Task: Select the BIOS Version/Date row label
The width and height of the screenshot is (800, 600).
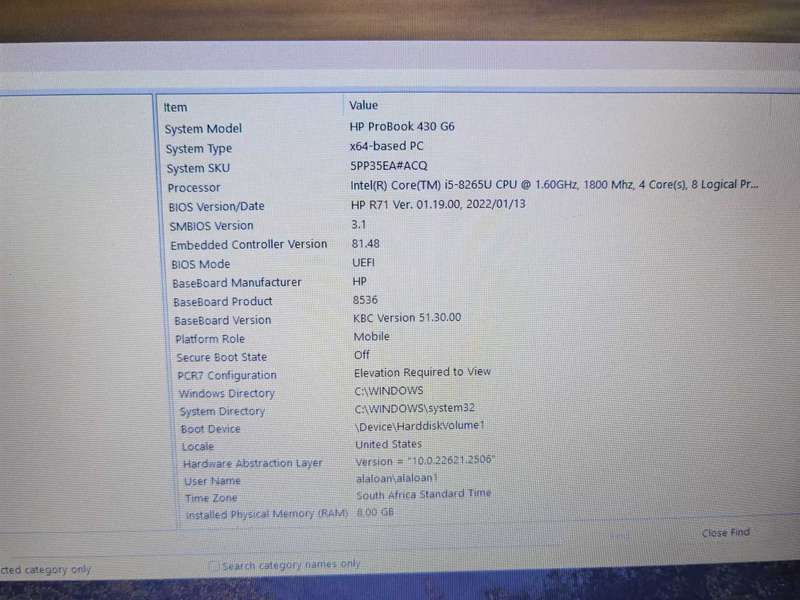Action: [x=216, y=207]
